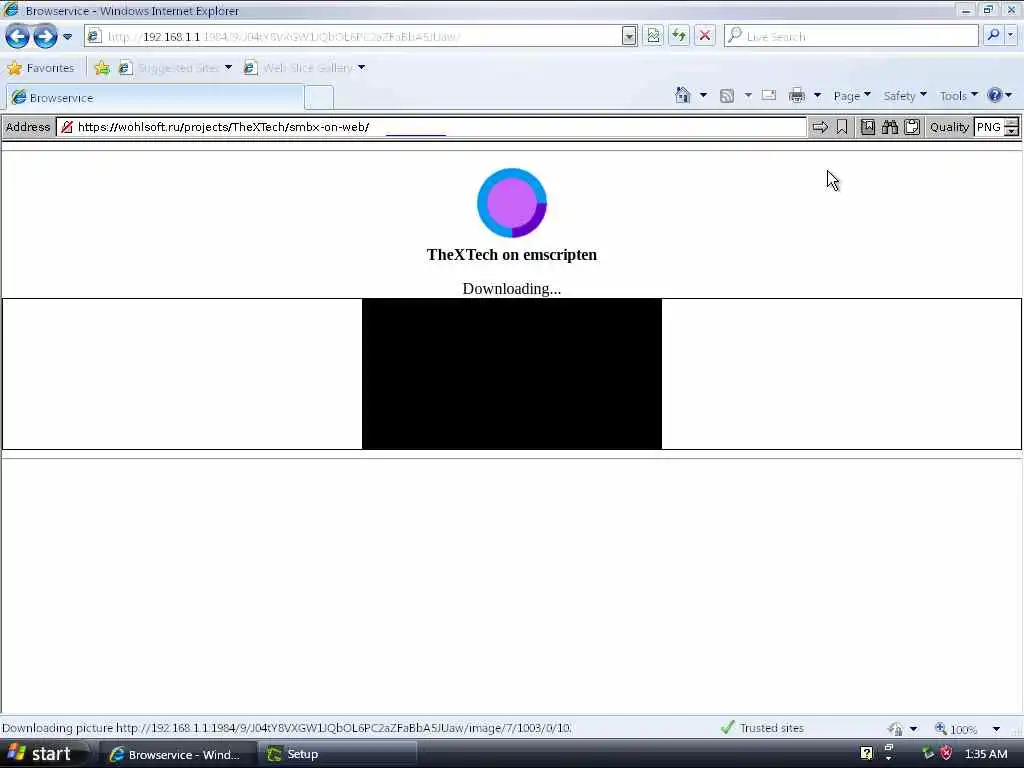Click the Print icon
The width and height of the screenshot is (1024, 768).
(x=797, y=96)
